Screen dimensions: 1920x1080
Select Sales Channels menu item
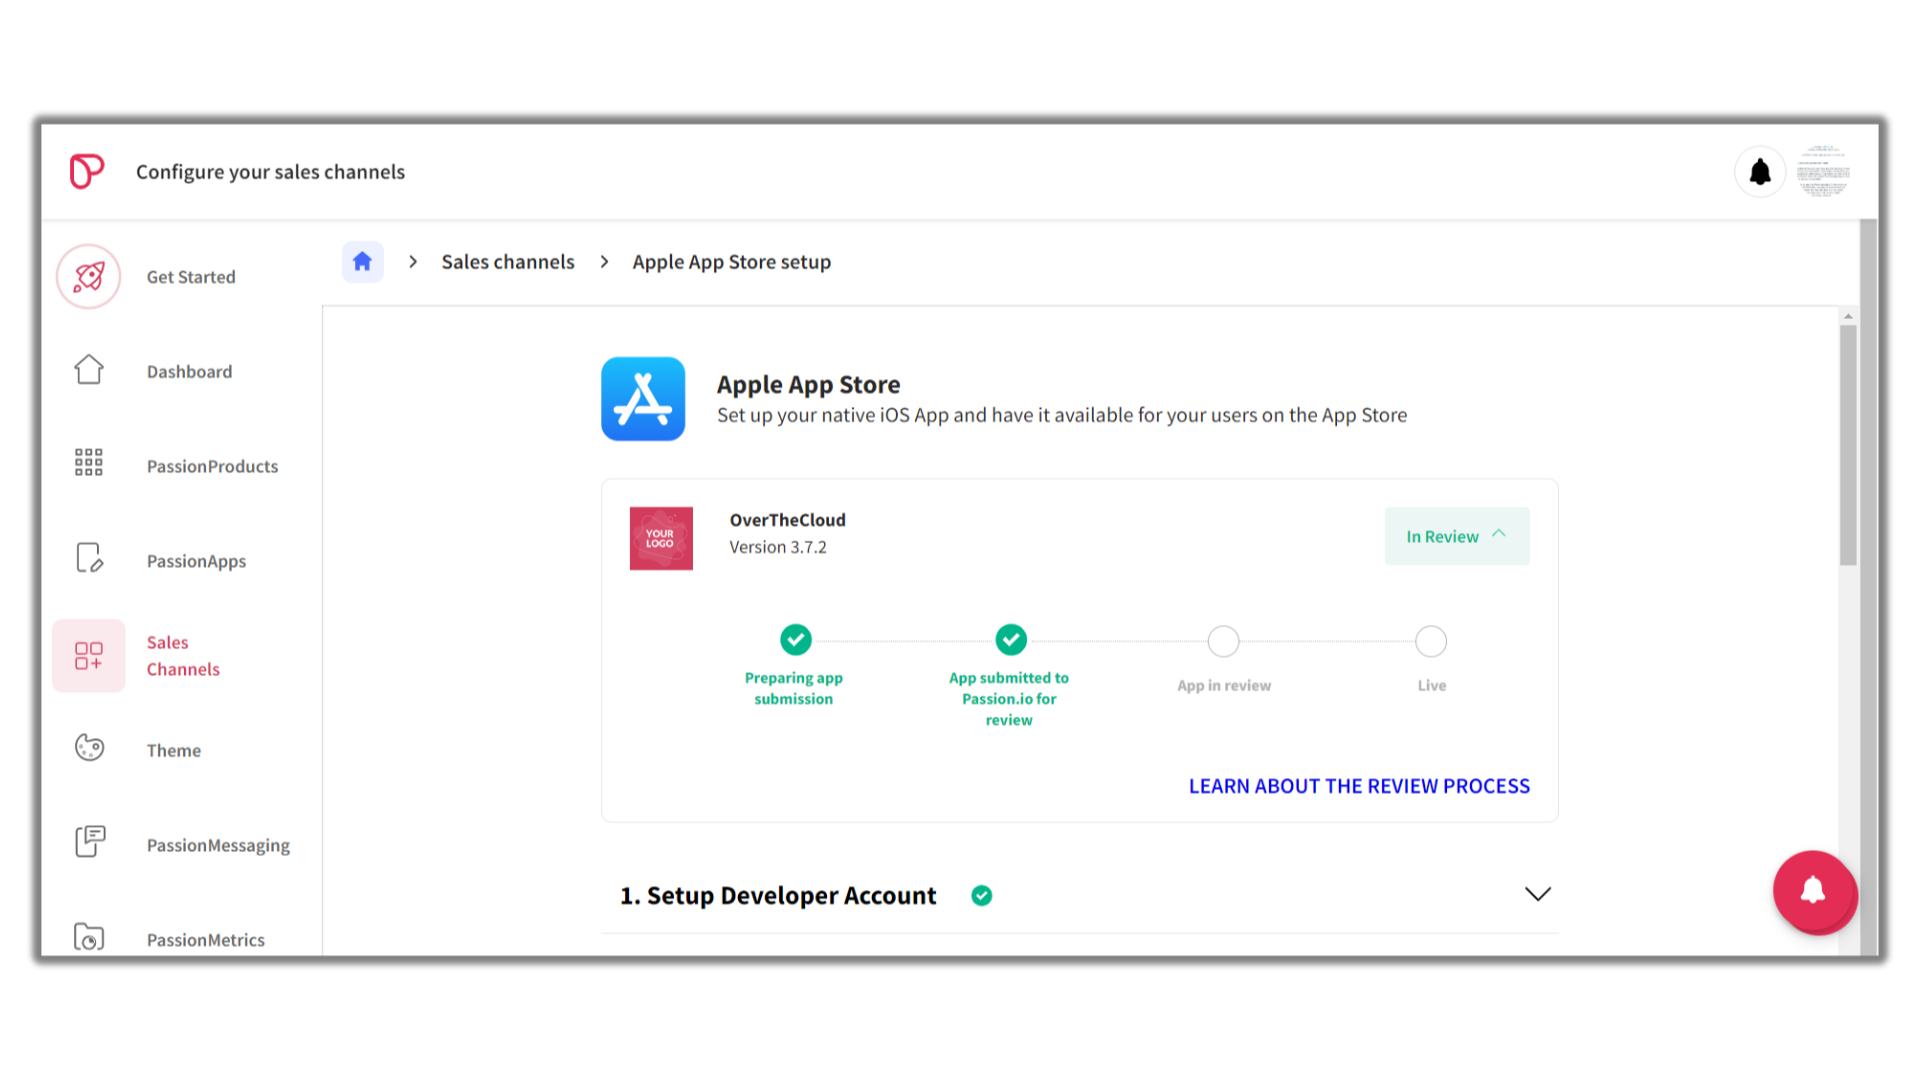coord(183,656)
